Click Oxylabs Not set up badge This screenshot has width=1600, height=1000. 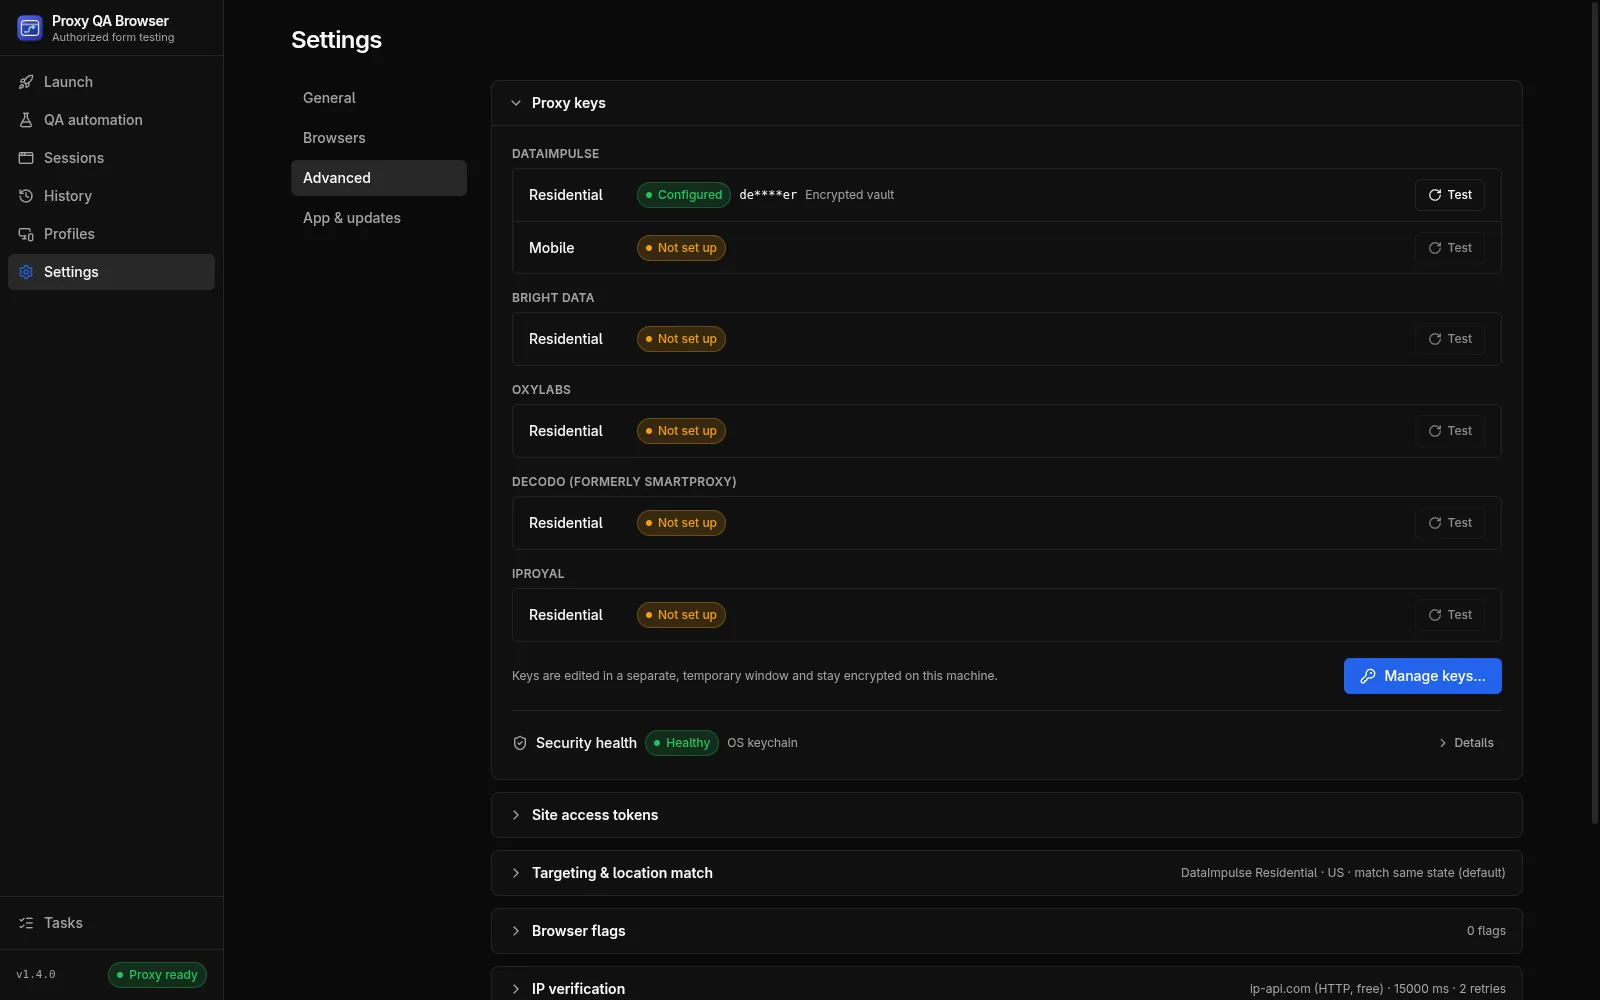click(x=681, y=431)
